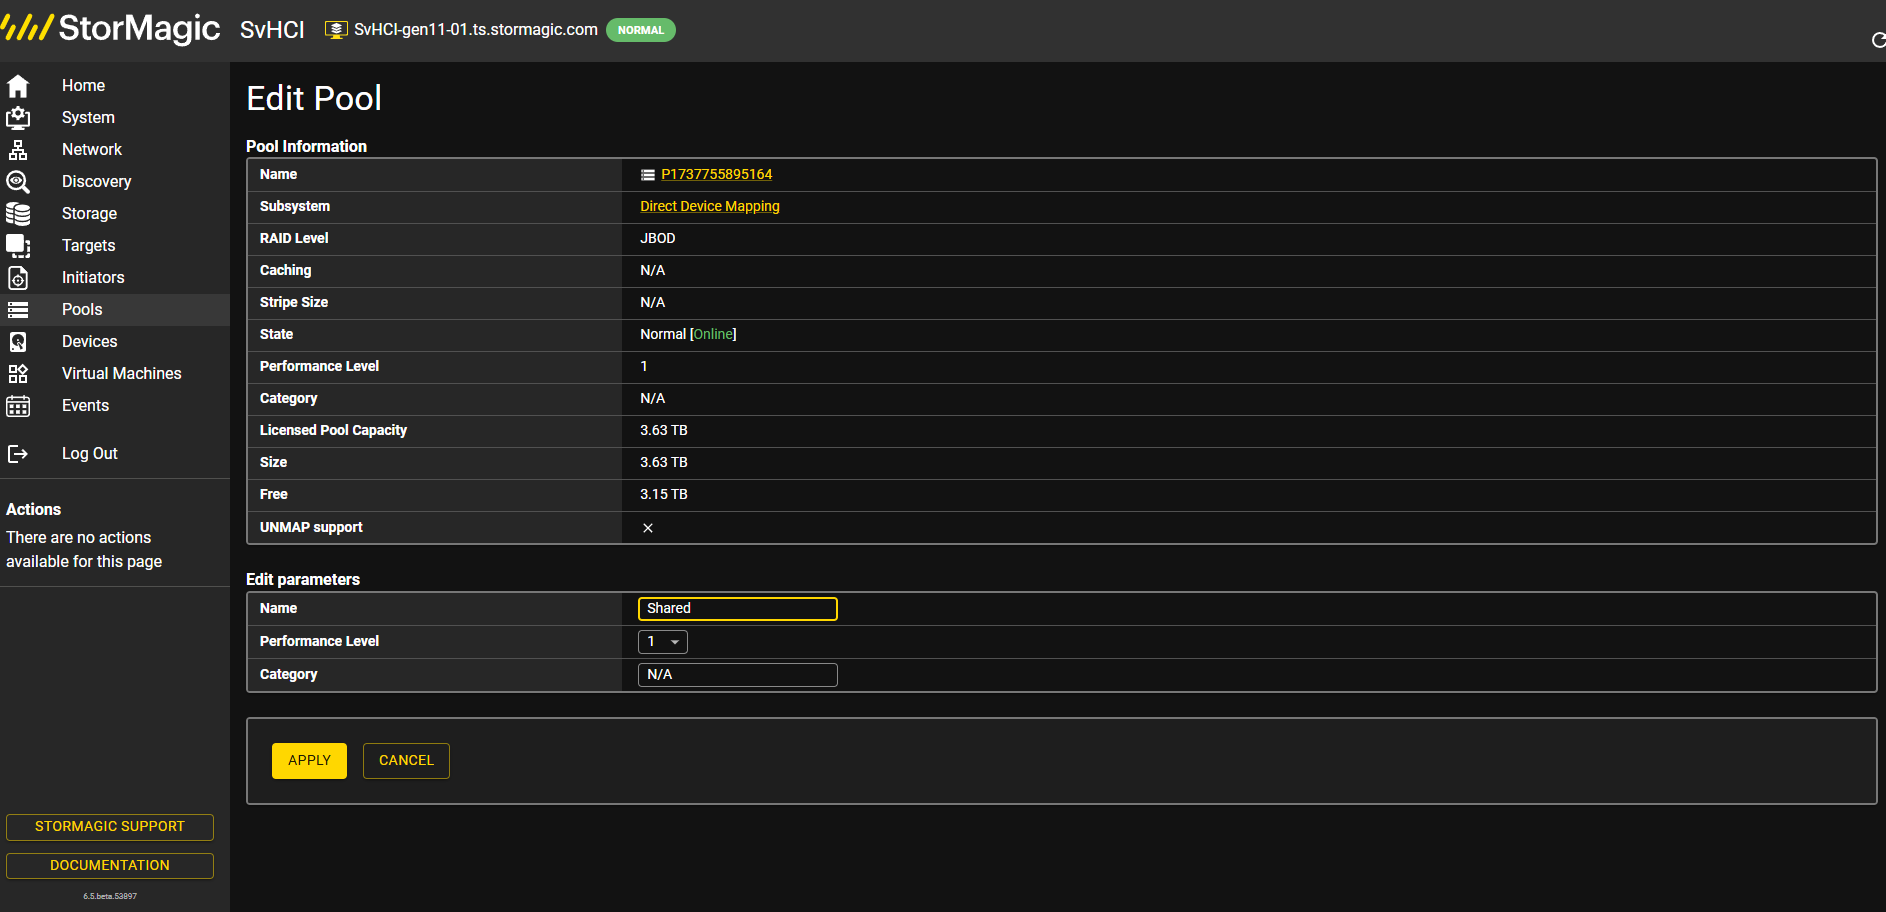Click the Virtual Machines icon
Viewport: 1886px width, 912px height.
pos(18,374)
